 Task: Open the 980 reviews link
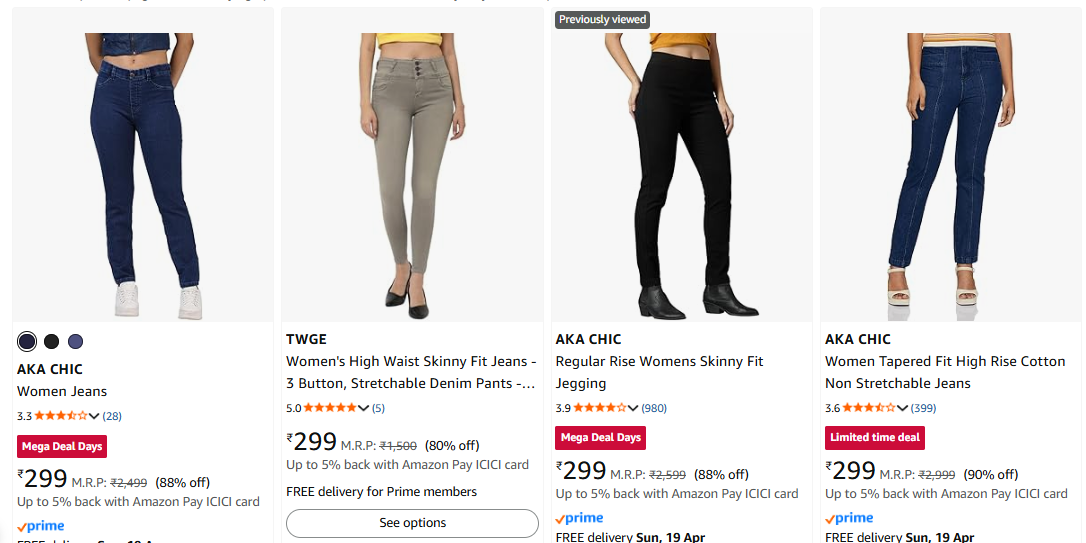click(654, 408)
